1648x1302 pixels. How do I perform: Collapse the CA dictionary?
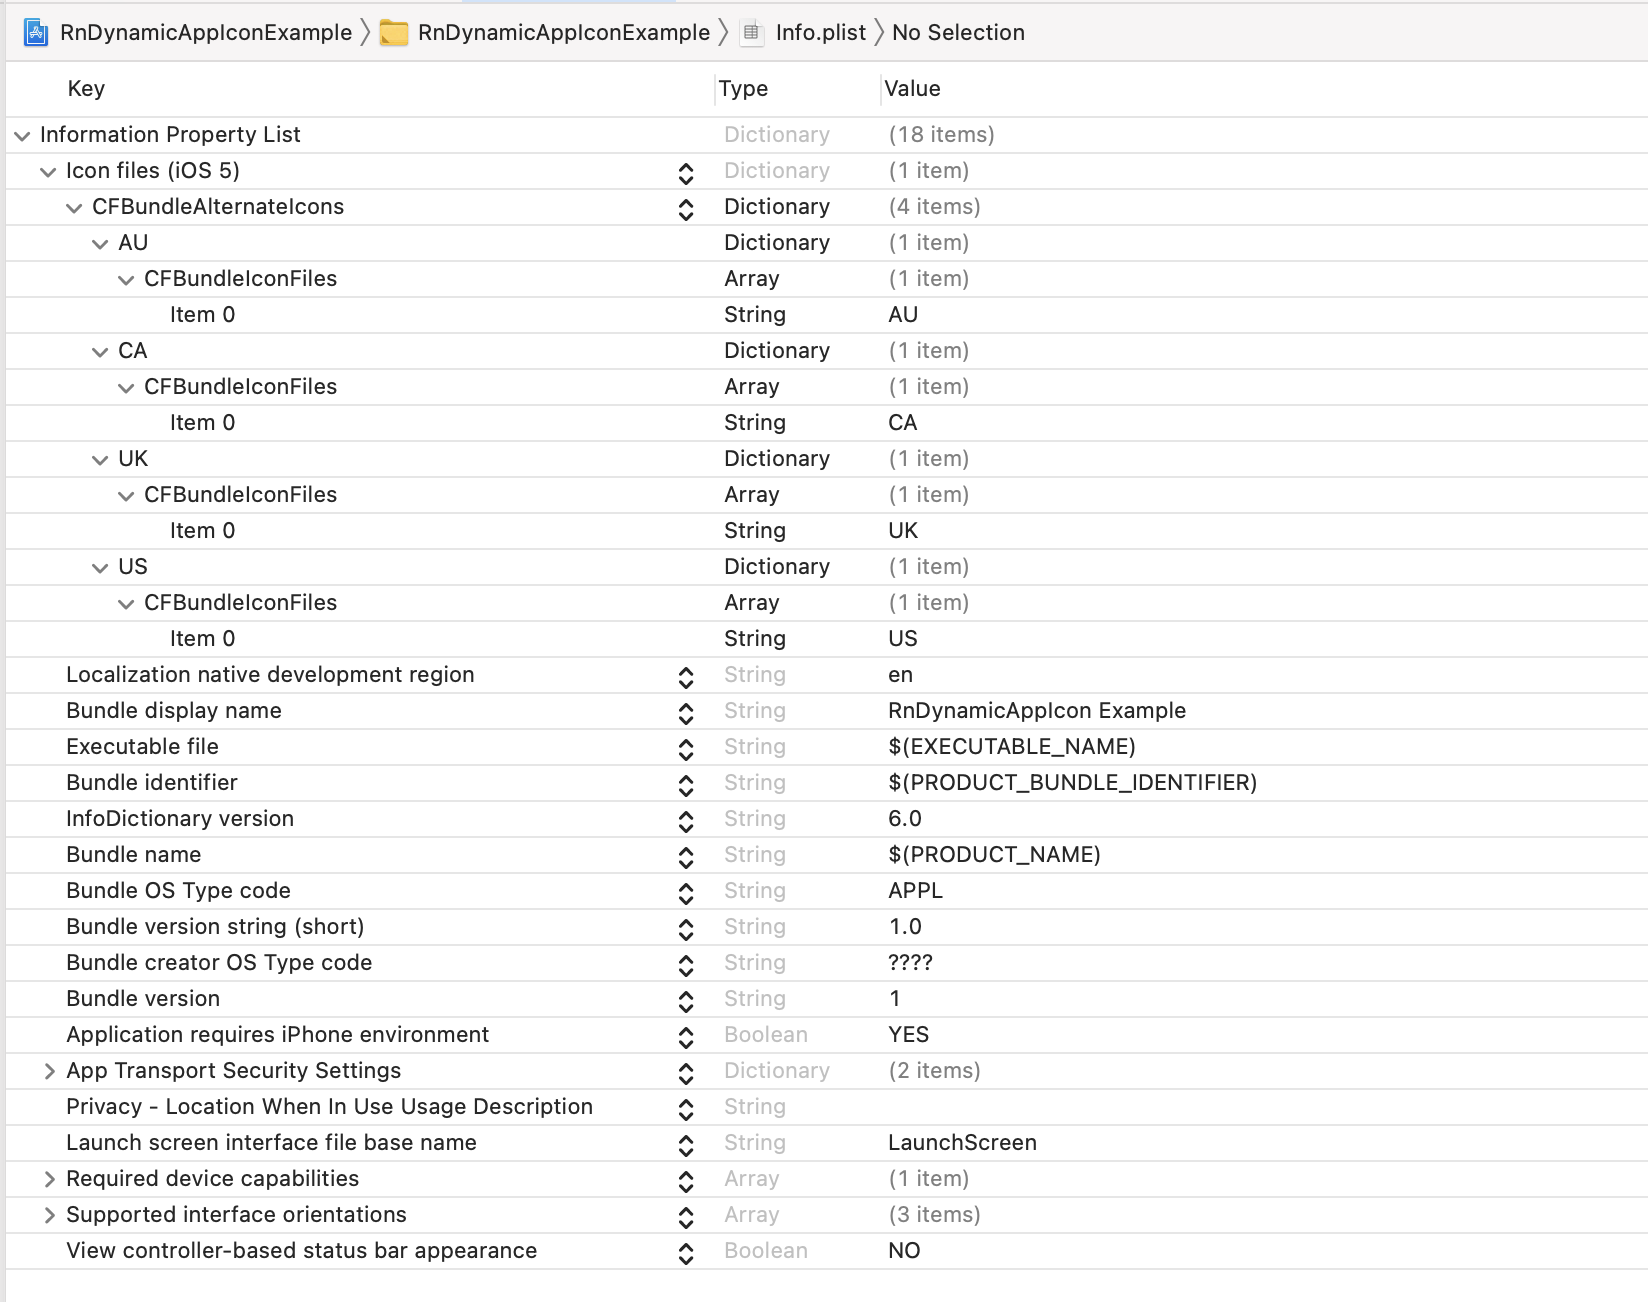(x=100, y=351)
